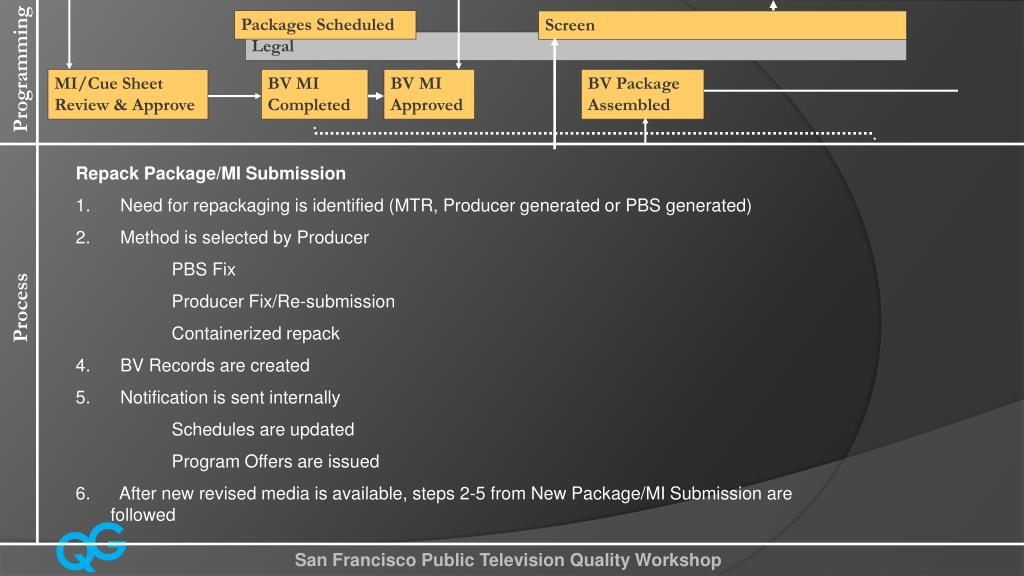
Task: Select the Program Offers are issued line
Action: pyautogui.click(x=275, y=461)
